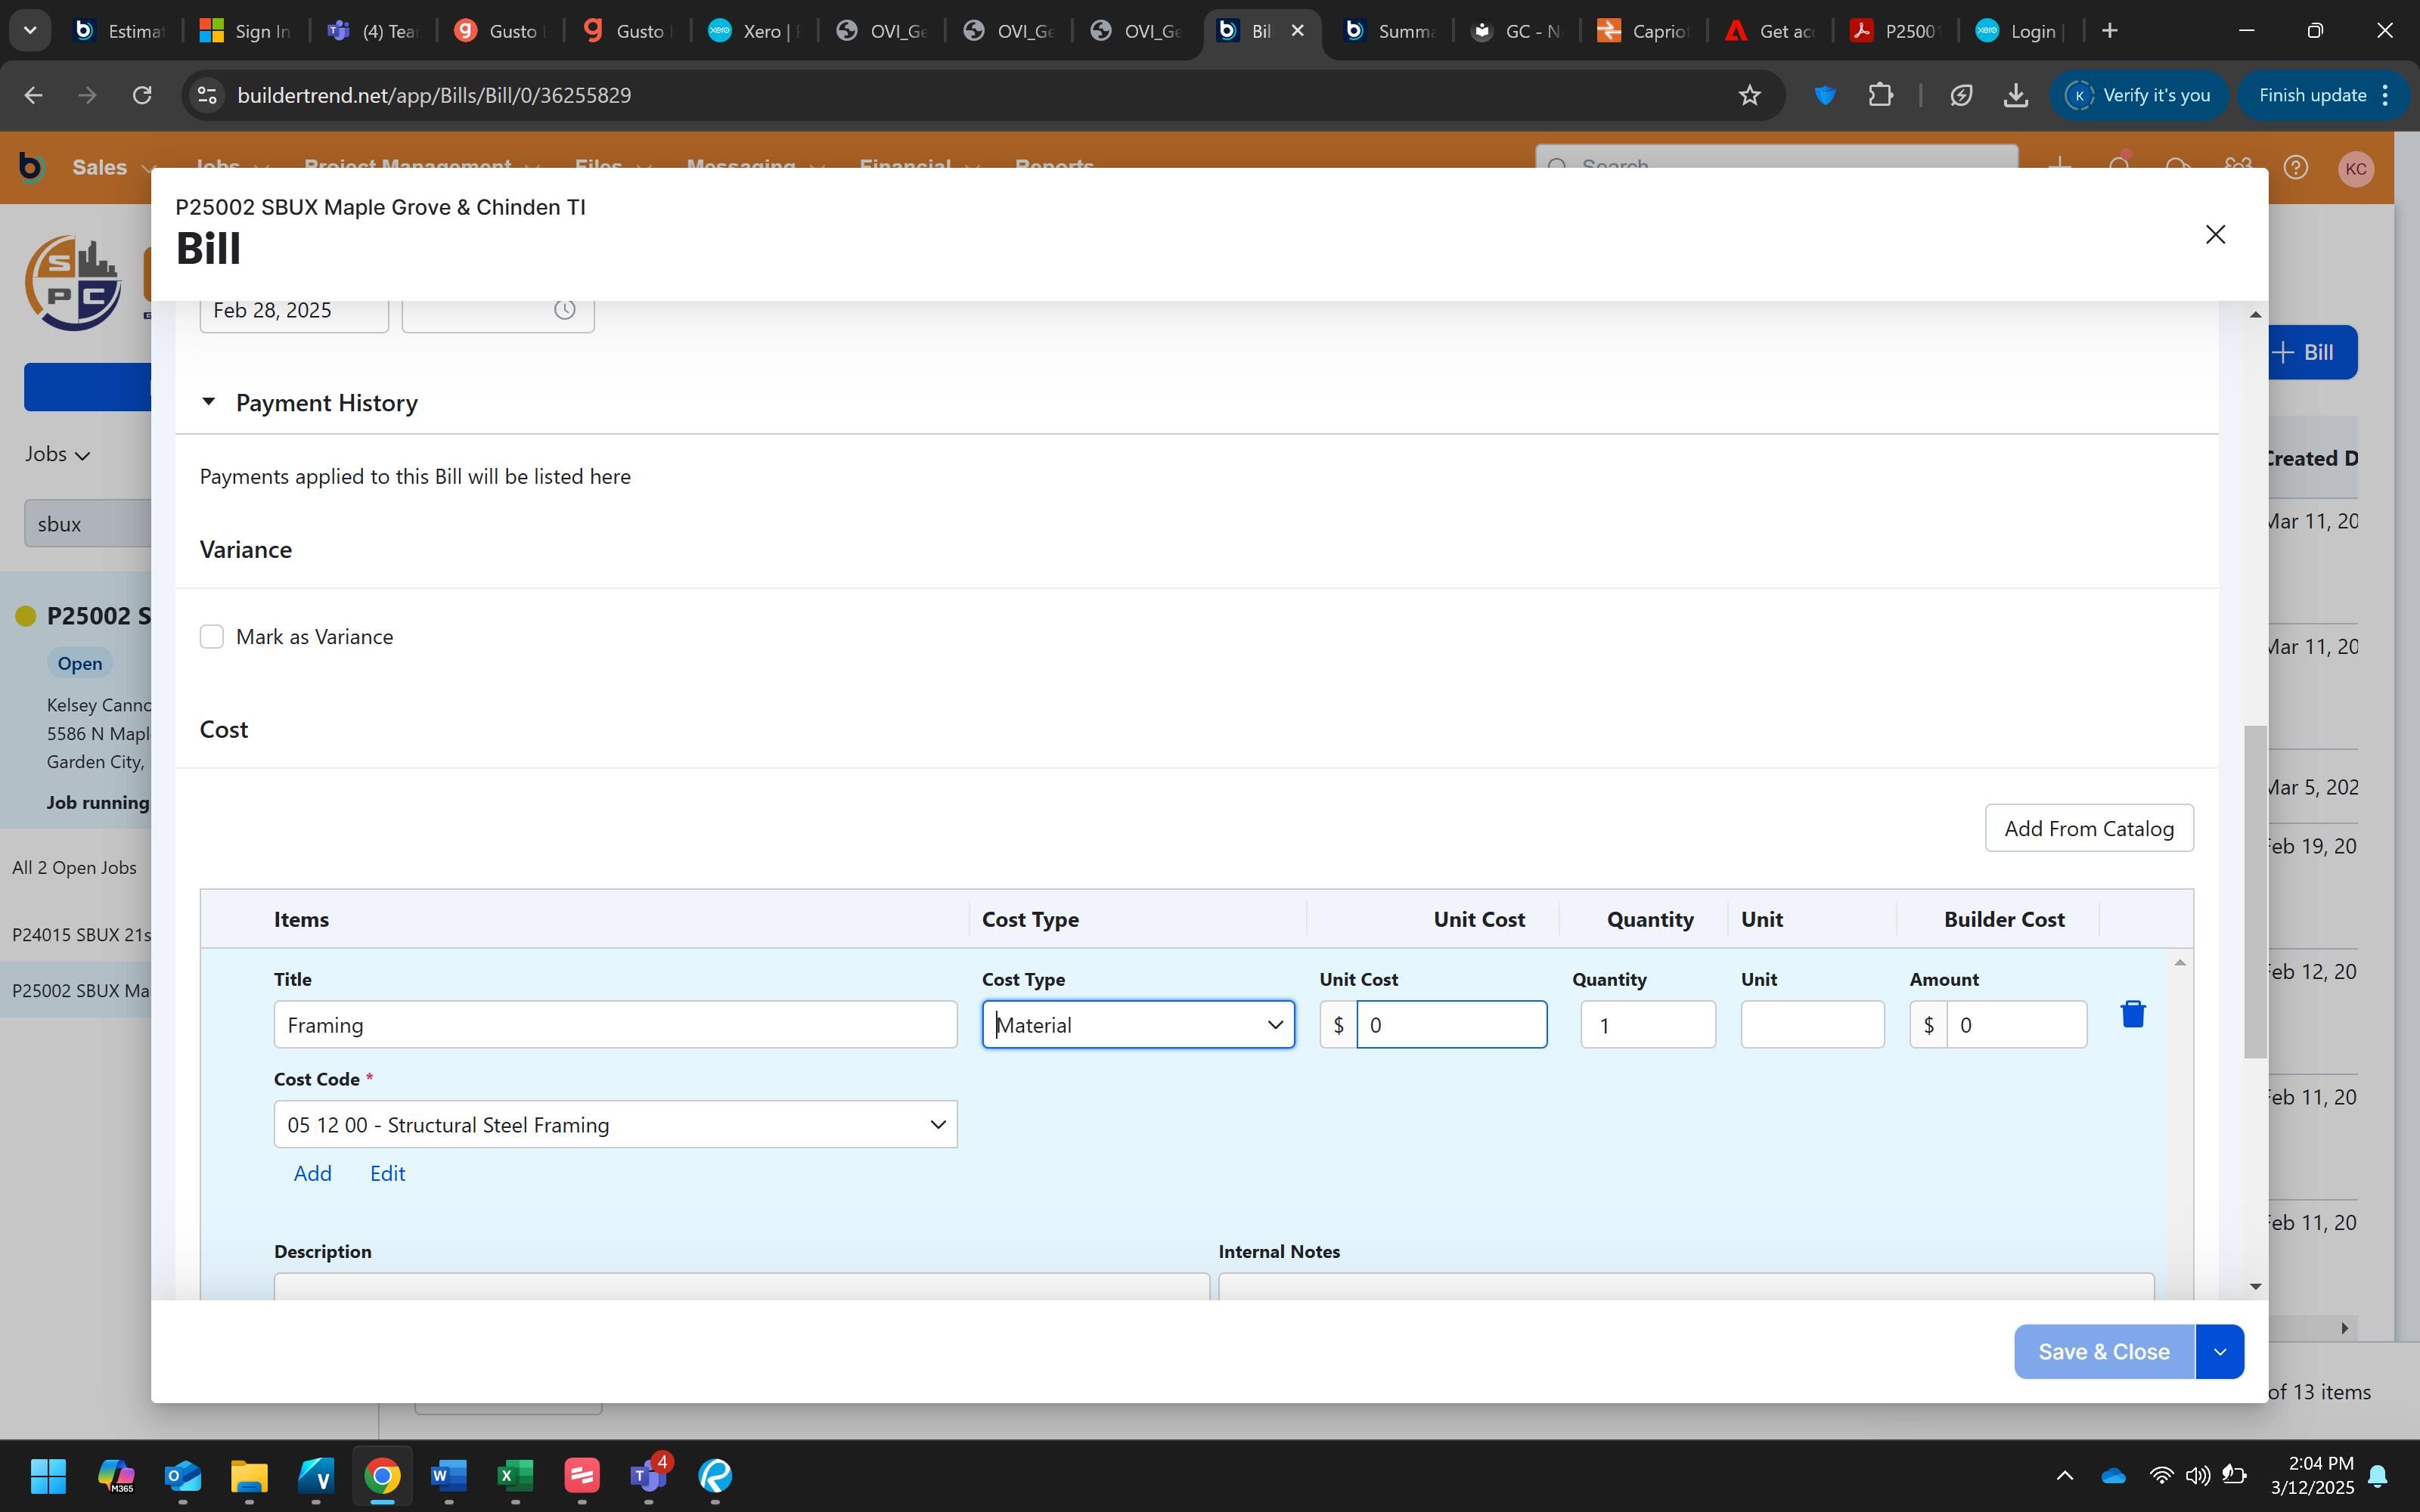Open the Cost Type Material dropdown

[1138, 1024]
